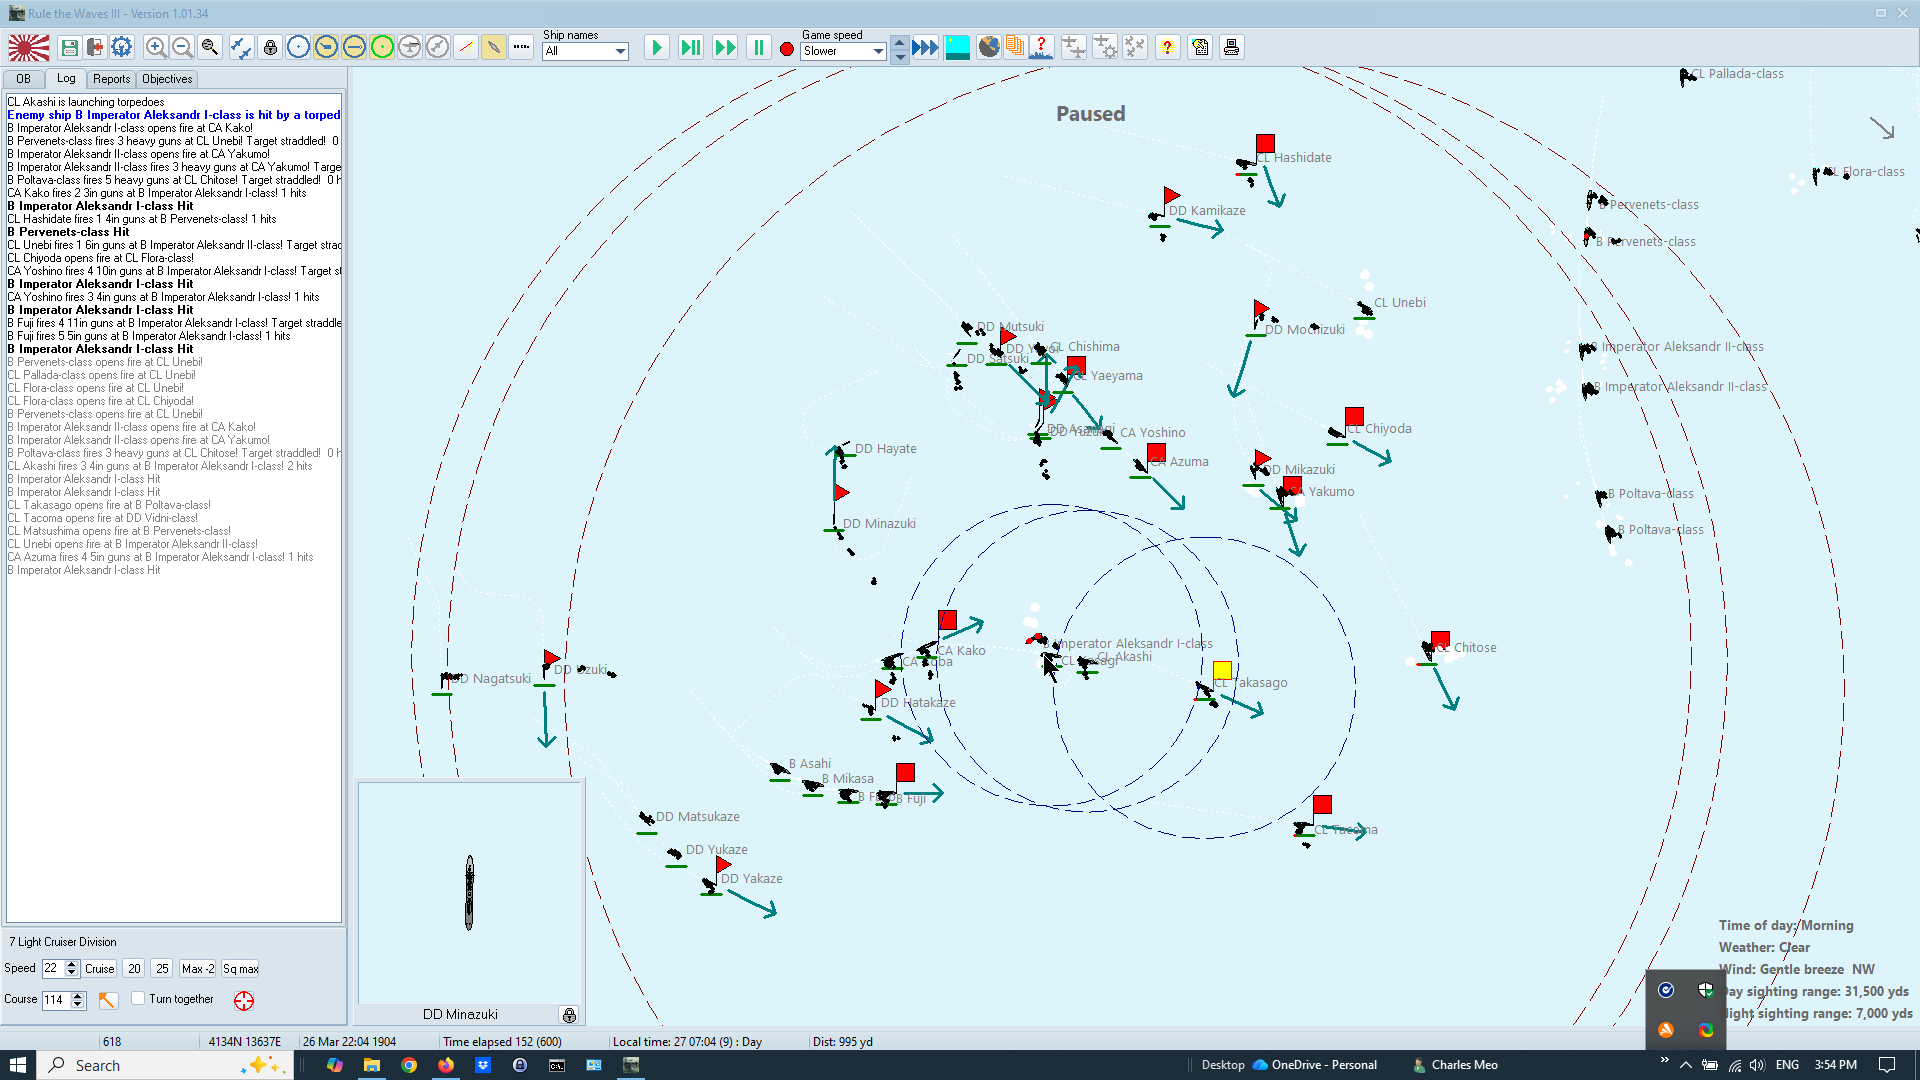
Task: Switch to the Log tab
Action: (66, 78)
